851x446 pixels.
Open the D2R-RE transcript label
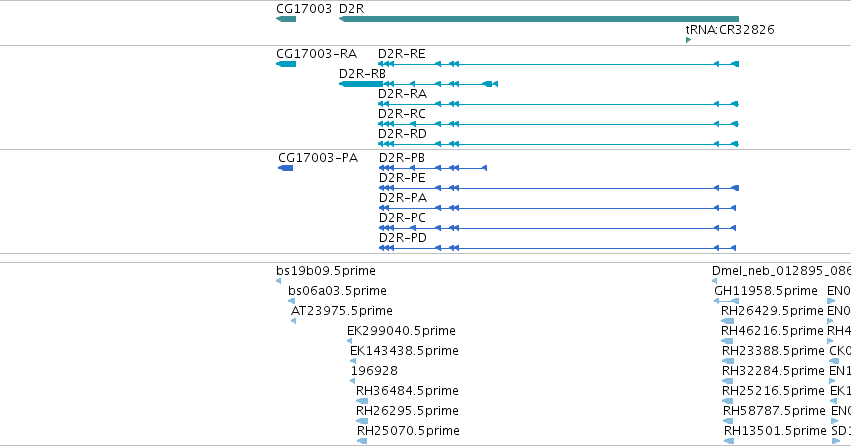pyautogui.click(x=402, y=54)
